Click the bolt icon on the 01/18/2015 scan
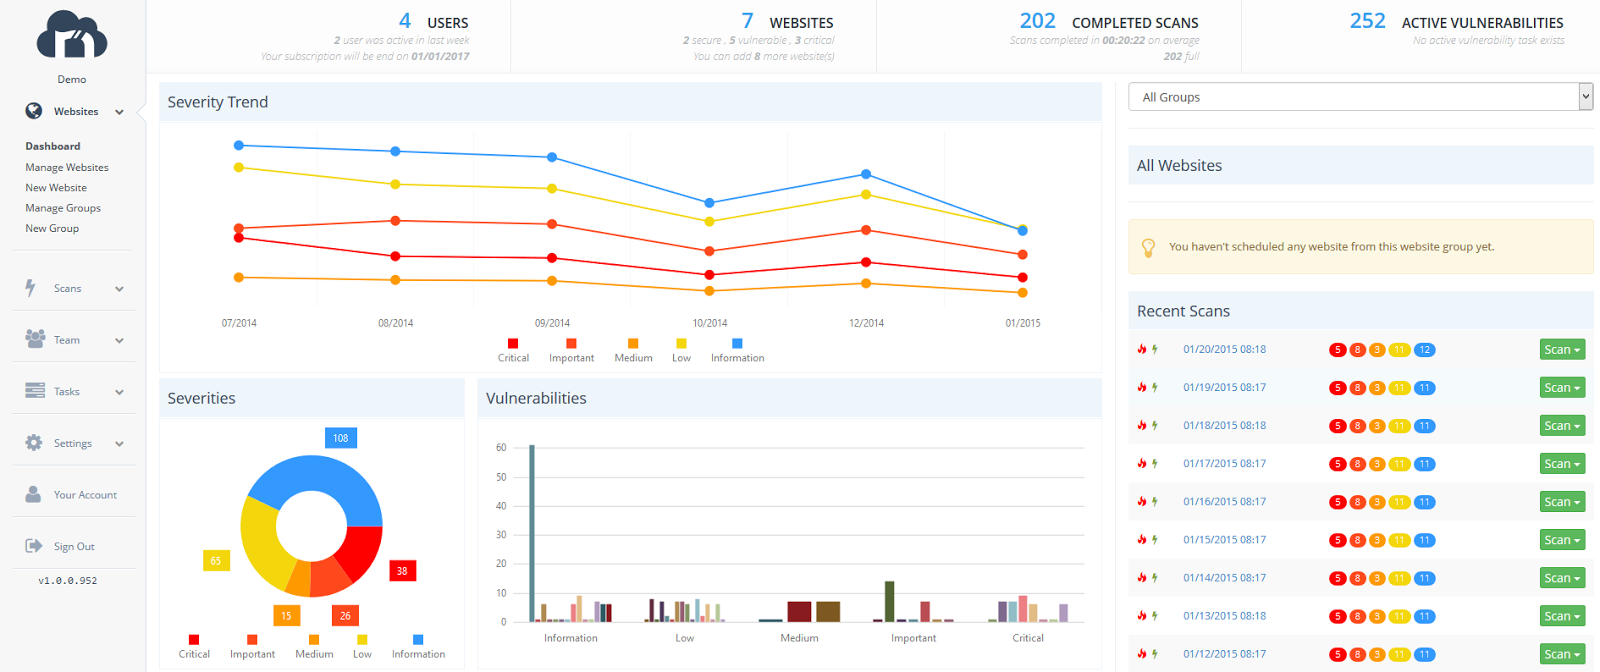This screenshot has height=672, width=1600. pos(1155,425)
